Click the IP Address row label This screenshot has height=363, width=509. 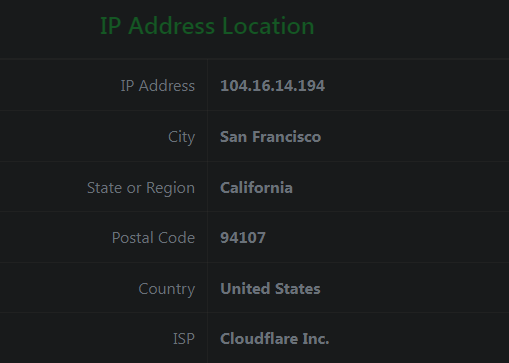point(158,86)
